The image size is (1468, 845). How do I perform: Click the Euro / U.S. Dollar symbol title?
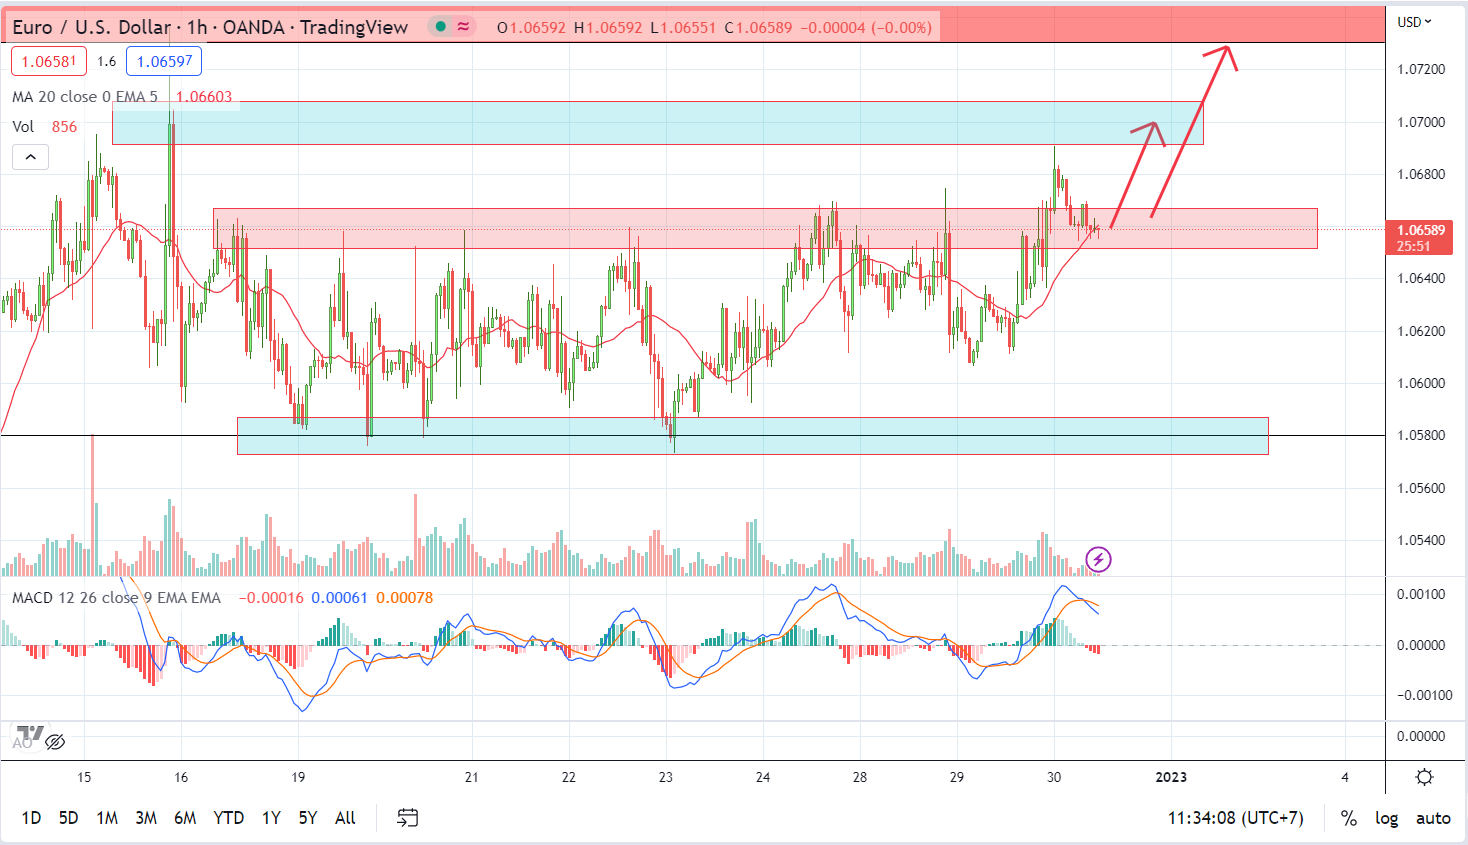[x=91, y=27]
